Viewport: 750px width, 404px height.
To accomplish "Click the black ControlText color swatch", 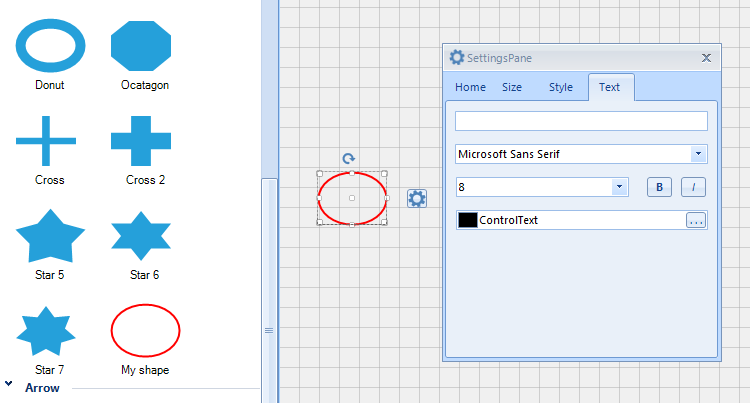I will pos(468,220).
